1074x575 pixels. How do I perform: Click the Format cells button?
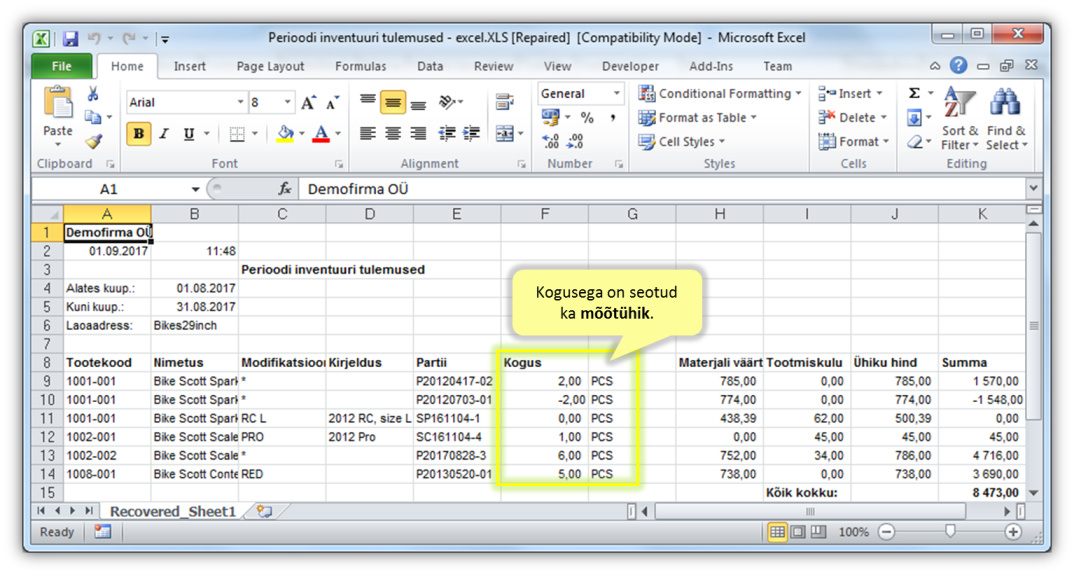tap(853, 142)
